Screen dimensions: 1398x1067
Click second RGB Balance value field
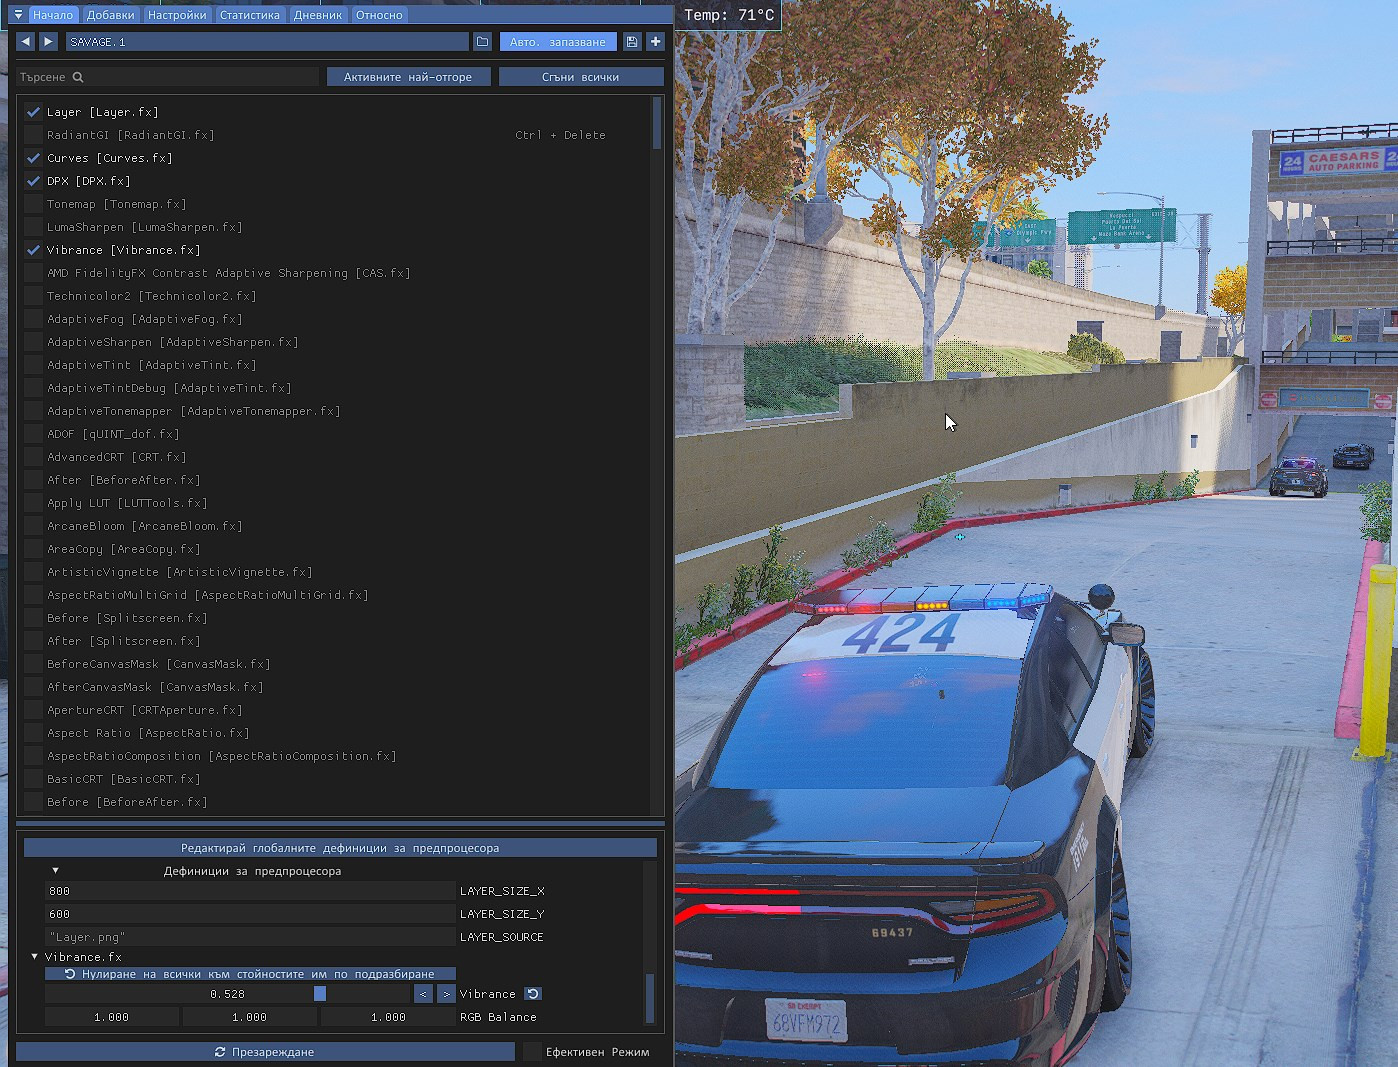pos(250,1017)
